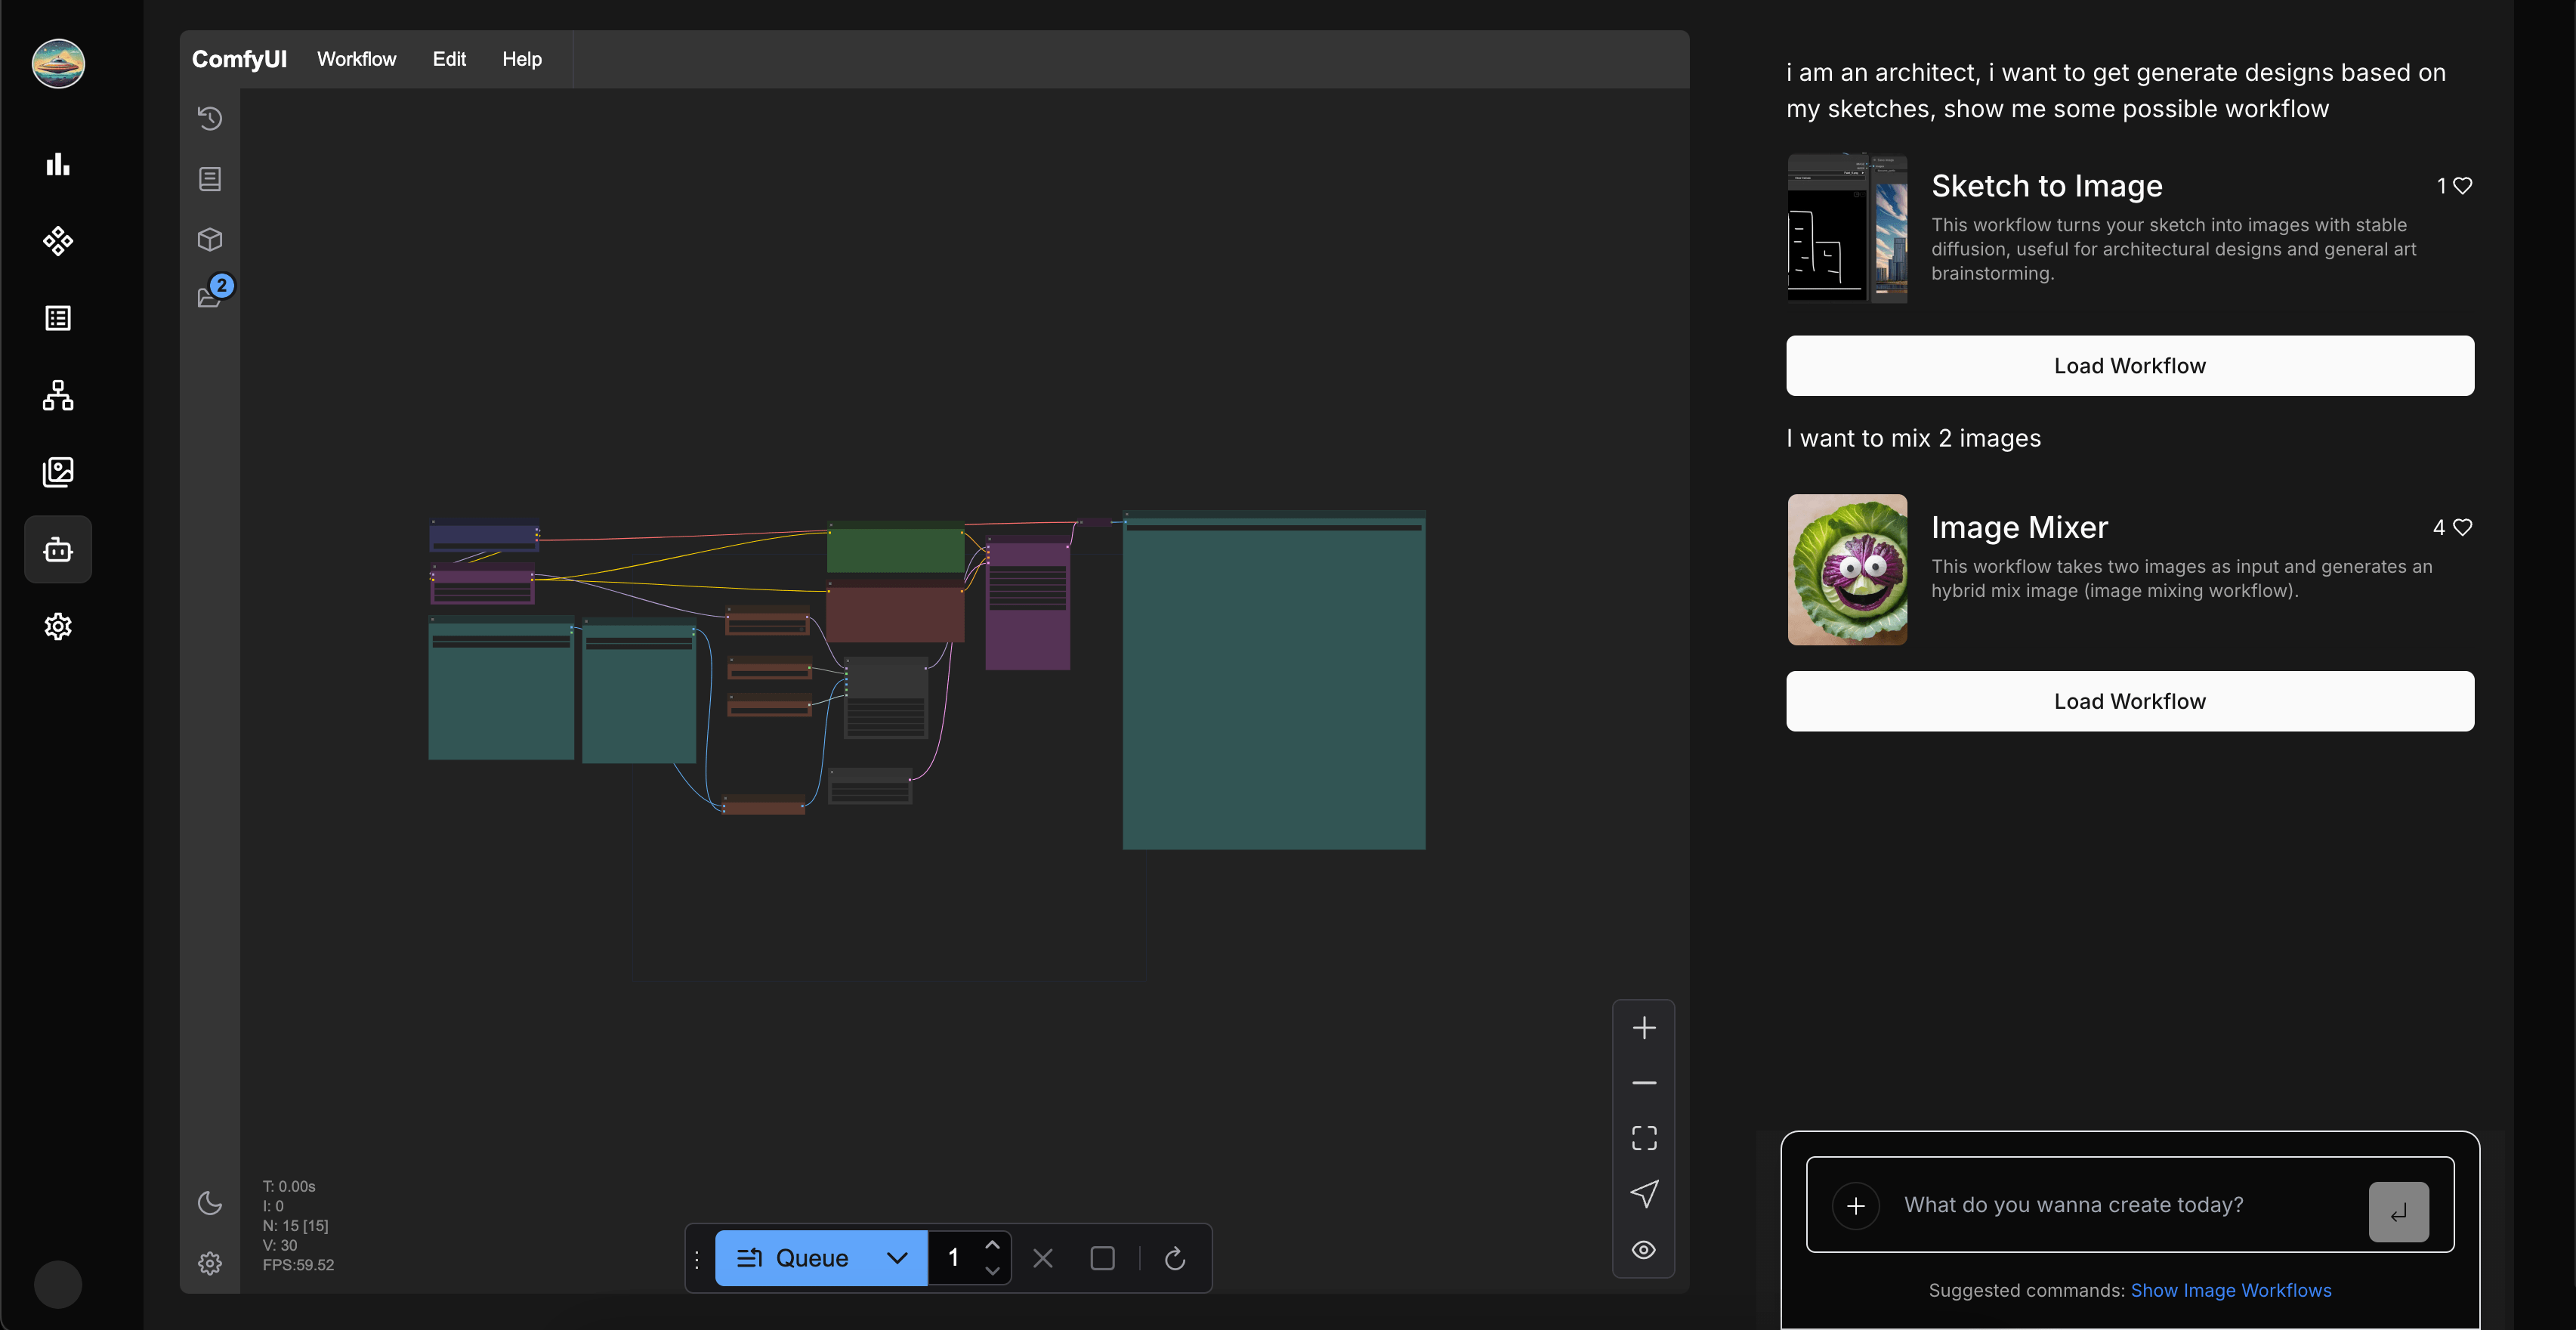Open the Workflow menu
Viewport: 2576px width, 1330px height.
tap(356, 59)
